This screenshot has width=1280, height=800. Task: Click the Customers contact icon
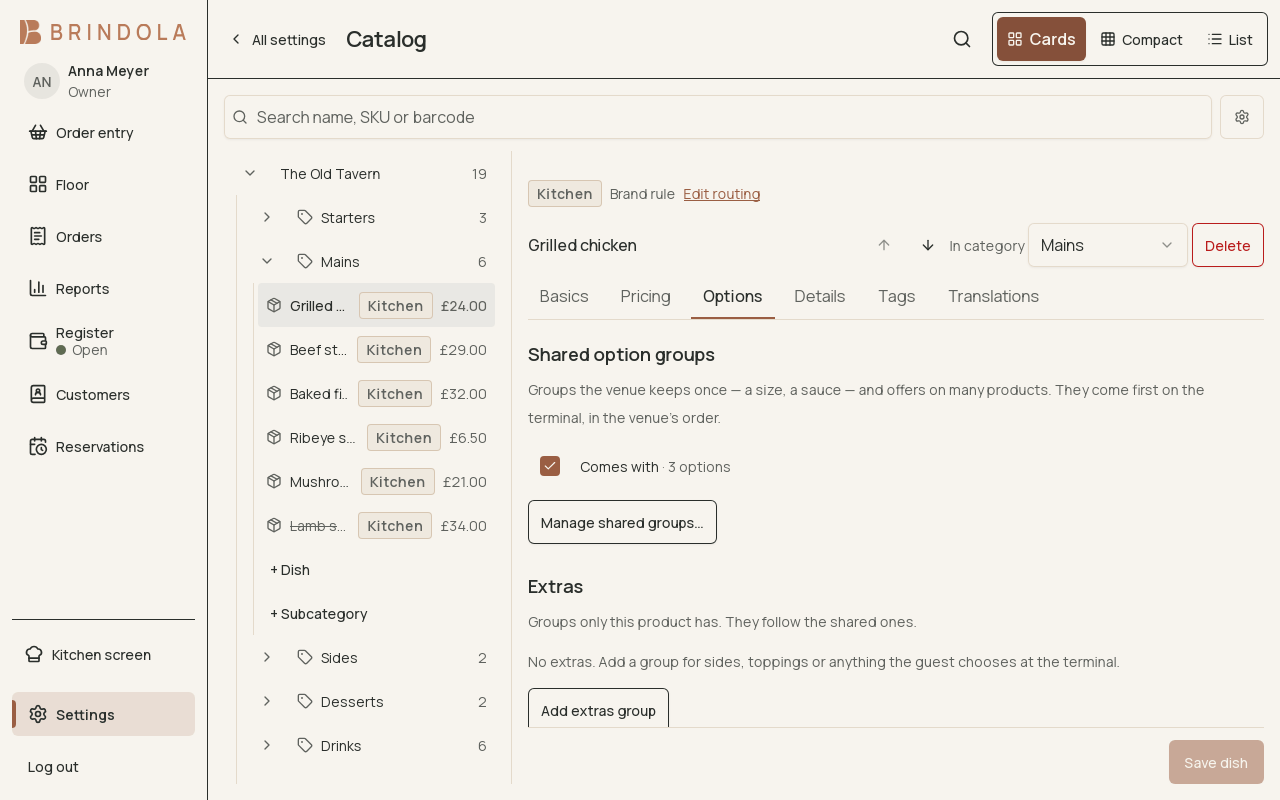tap(38, 394)
